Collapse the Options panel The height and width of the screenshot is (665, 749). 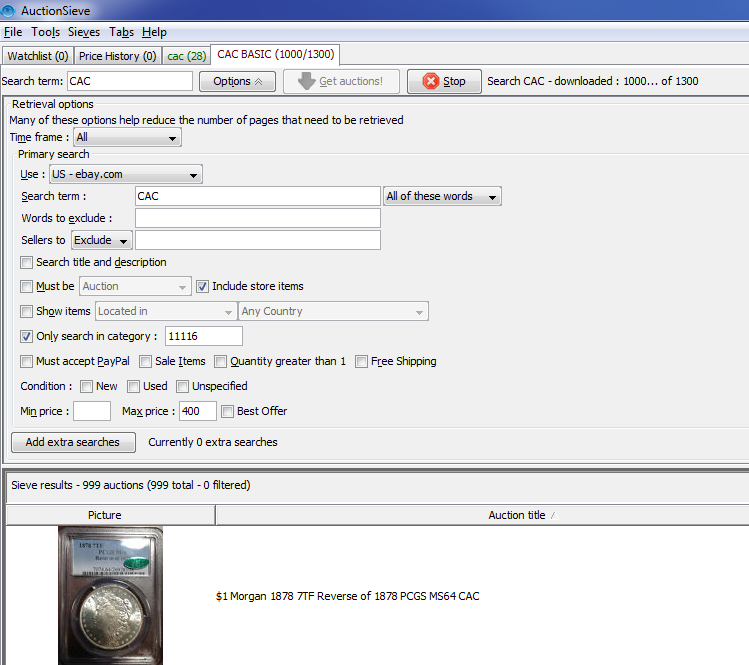[x=237, y=81]
